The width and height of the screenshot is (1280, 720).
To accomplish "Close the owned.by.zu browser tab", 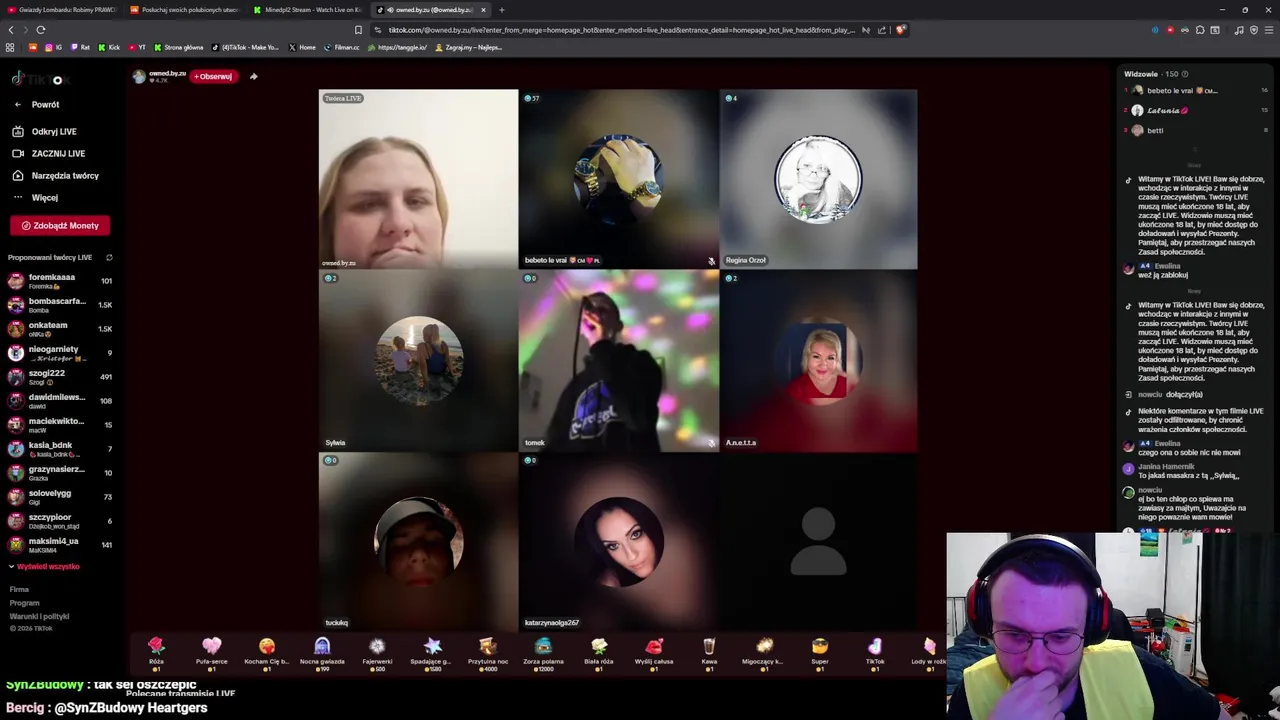I will coord(483,10).
